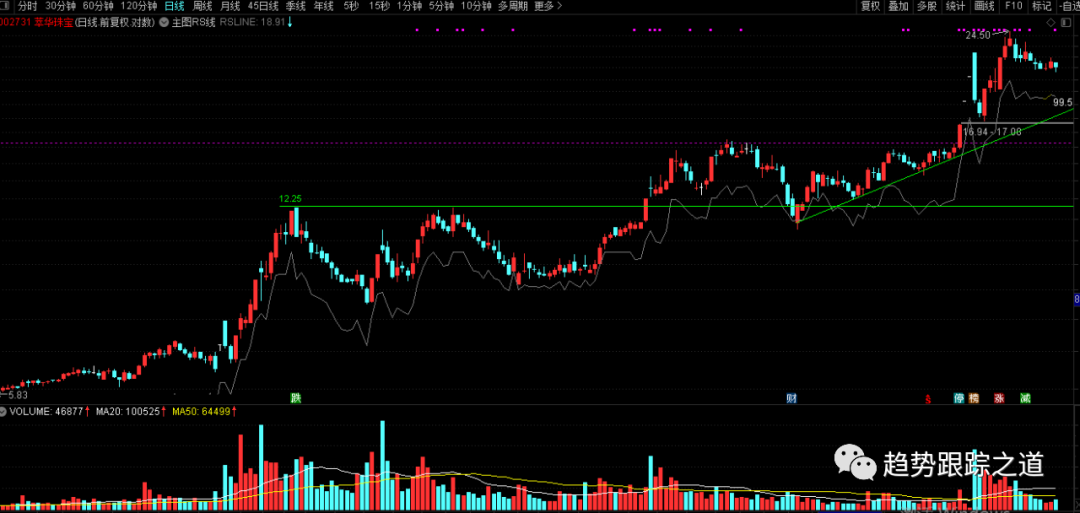Click the green 跌 event marker
The image size is (1080, 513).
(295, 397)
